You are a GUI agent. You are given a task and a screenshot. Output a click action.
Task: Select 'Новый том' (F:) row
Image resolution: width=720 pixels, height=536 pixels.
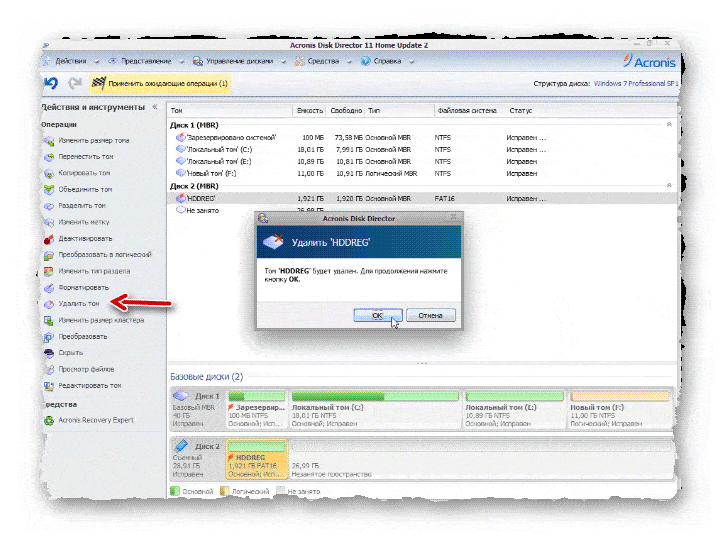point(422,174)
